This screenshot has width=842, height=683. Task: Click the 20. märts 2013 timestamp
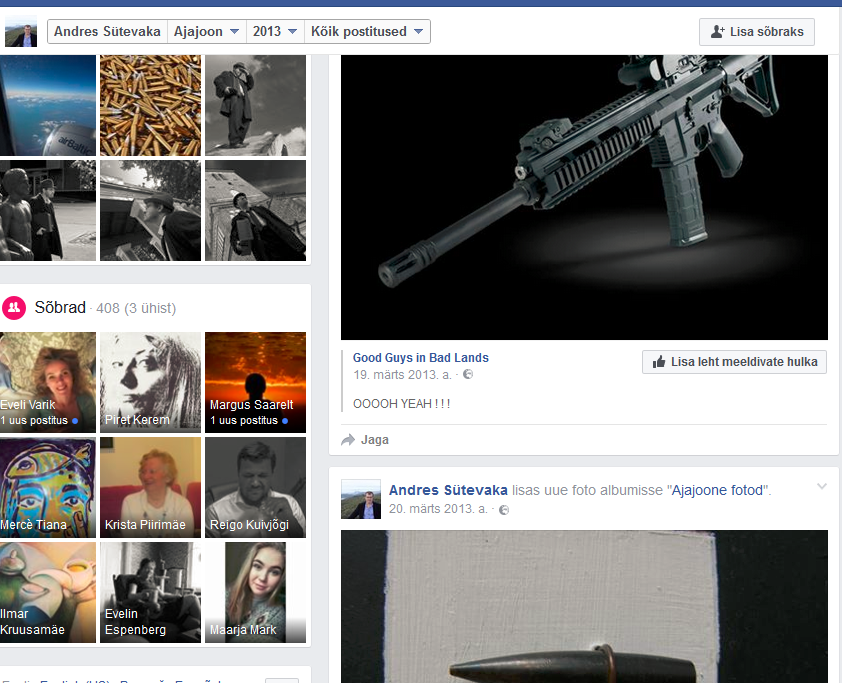coord(438,509)
